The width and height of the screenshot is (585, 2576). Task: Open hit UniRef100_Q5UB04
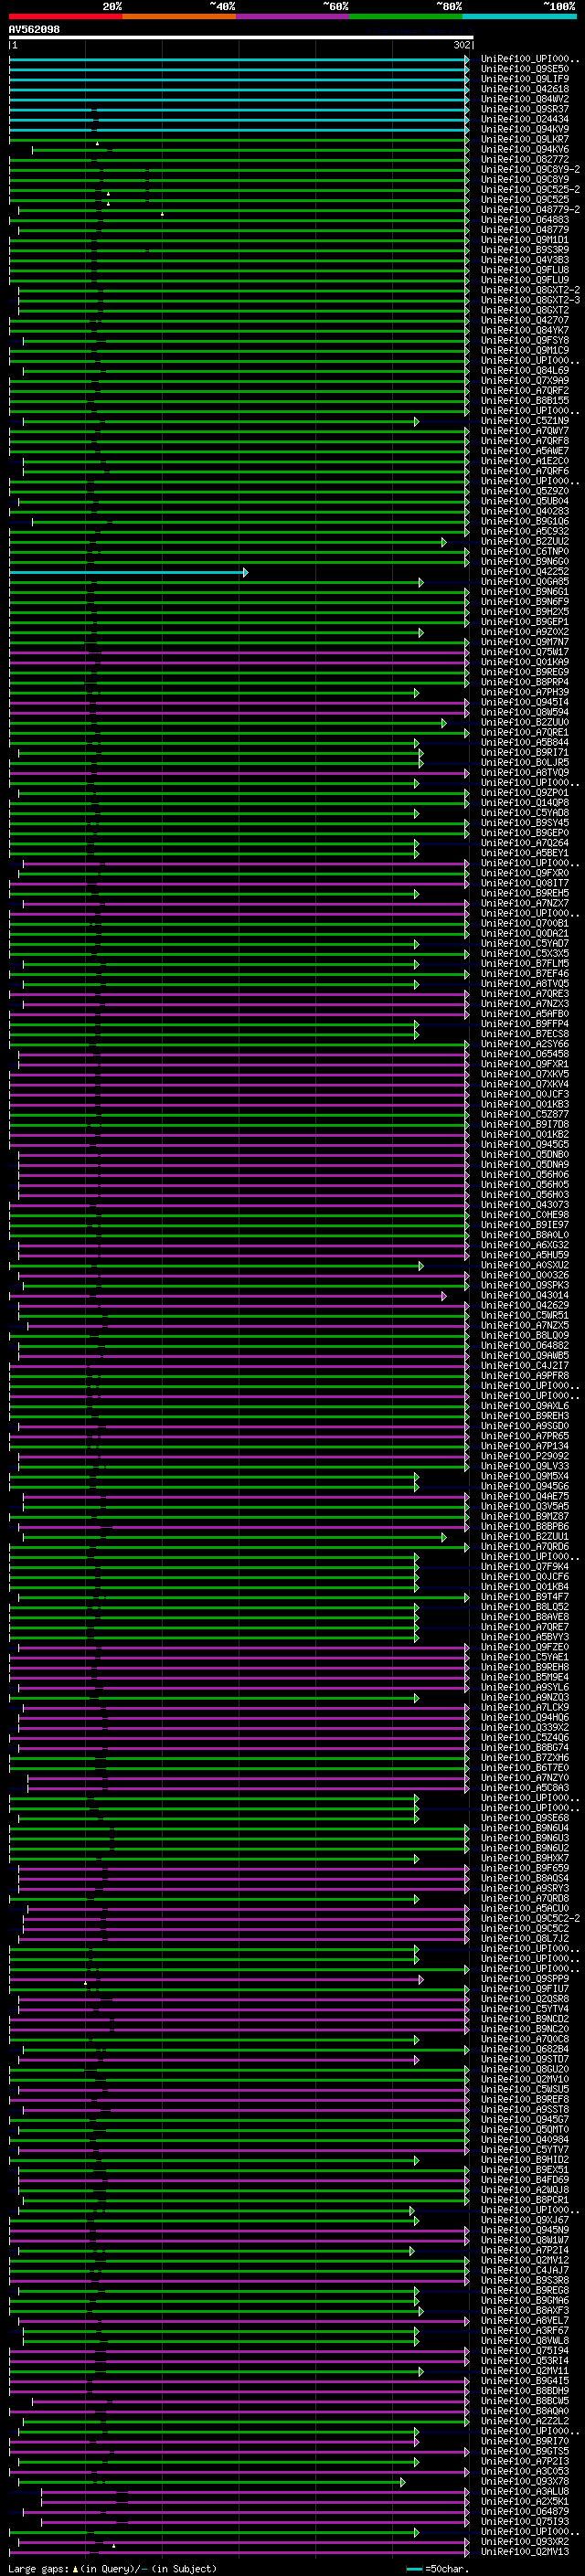[x=525, y=501]
